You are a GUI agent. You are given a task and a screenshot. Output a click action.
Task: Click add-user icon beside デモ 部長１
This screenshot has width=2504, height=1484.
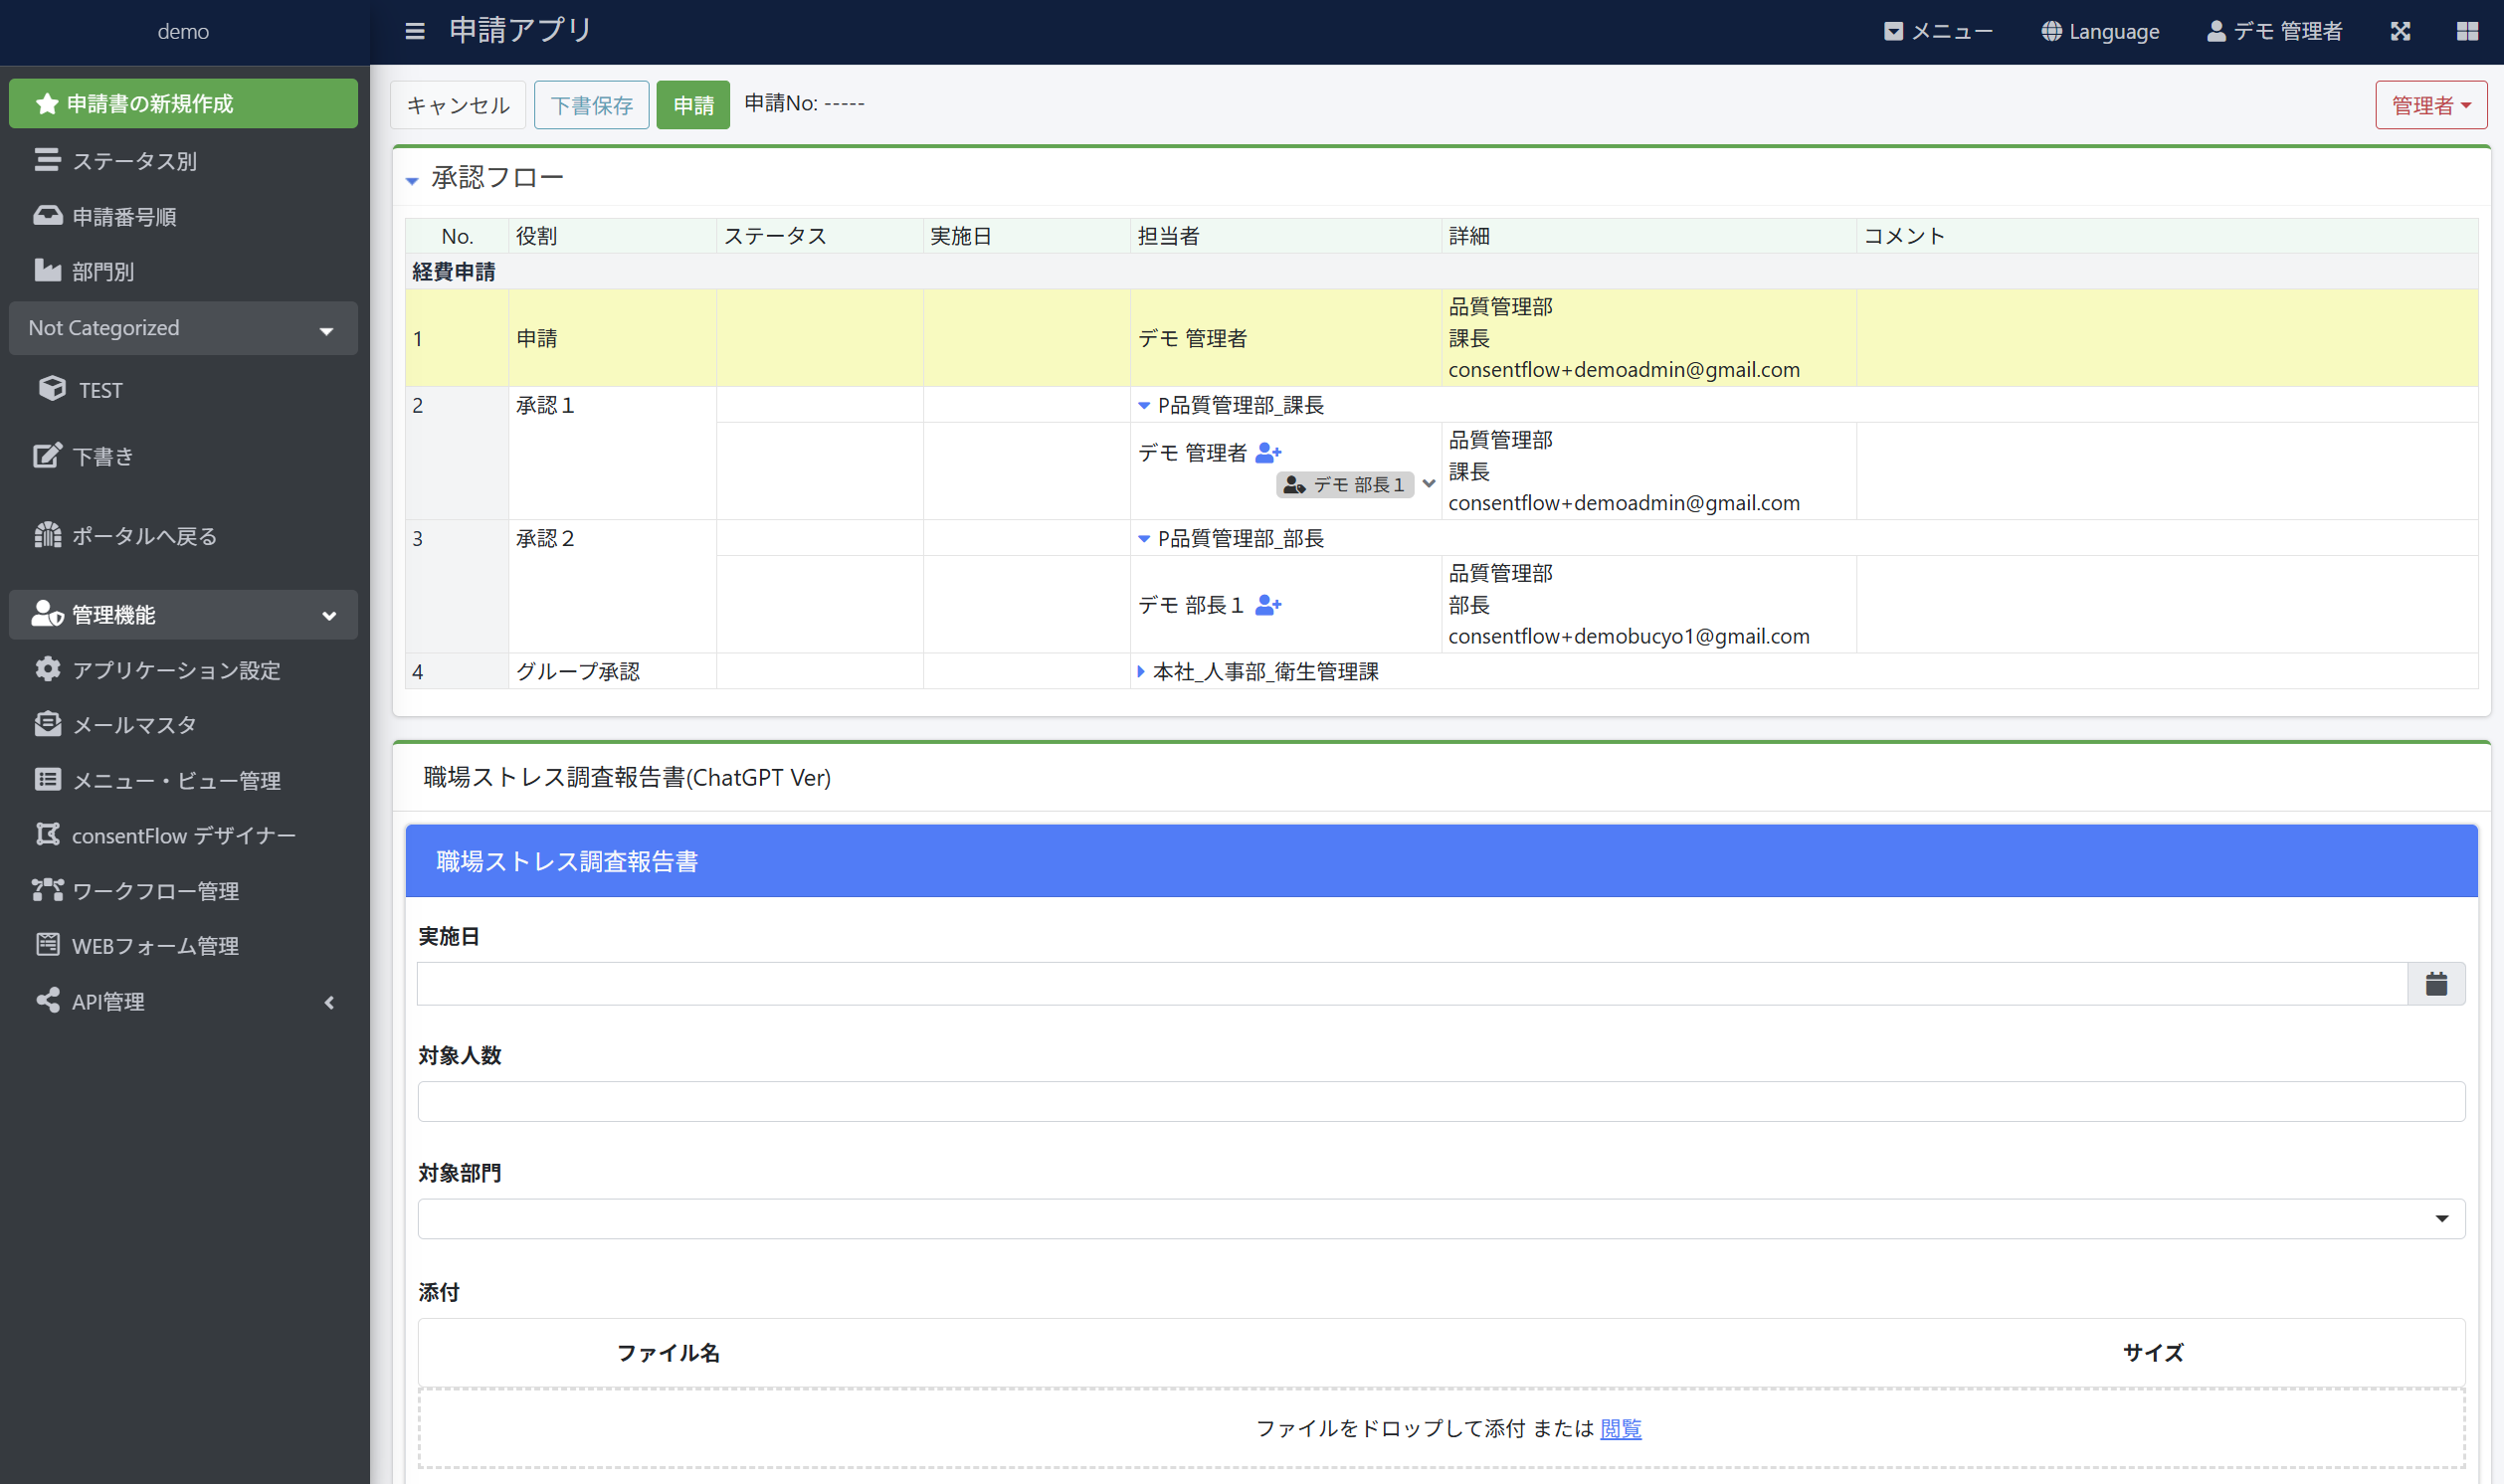1268,605
